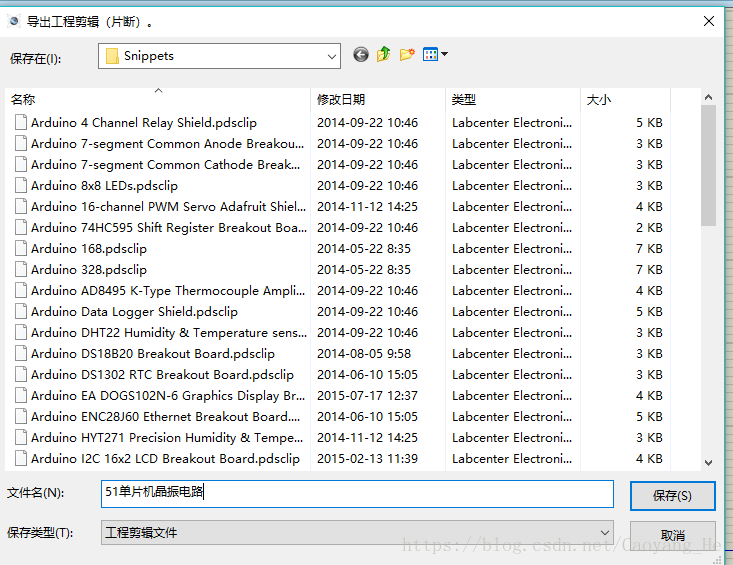
Task: Click file icon of Arduino Data Logger Shield
Action: coord(21,311)
